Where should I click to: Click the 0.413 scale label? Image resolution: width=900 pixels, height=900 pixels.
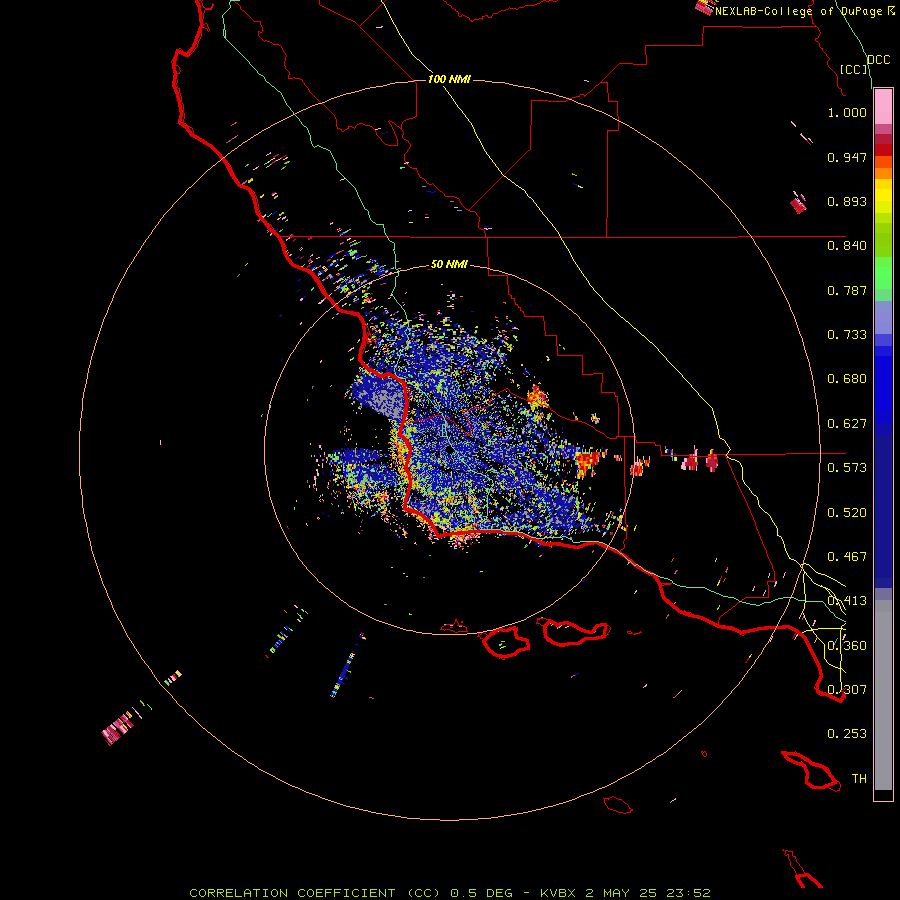[x=847, y=601]
